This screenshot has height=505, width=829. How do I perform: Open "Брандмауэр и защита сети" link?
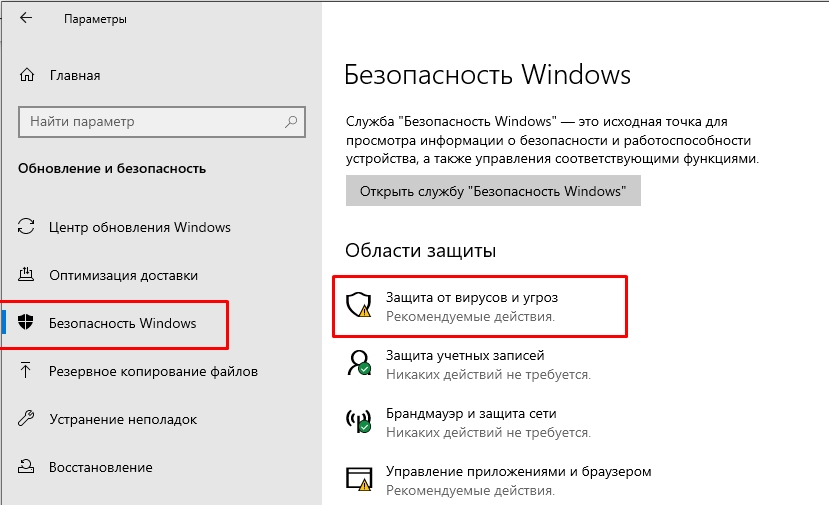(x=471, y=413)
